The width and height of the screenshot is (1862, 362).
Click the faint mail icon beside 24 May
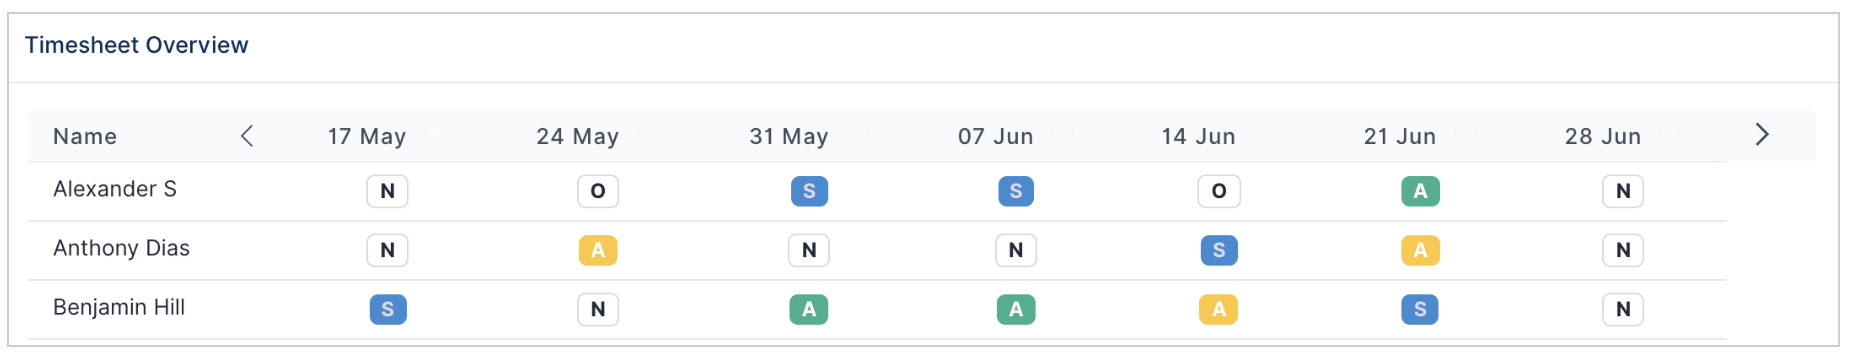[649, 135]
